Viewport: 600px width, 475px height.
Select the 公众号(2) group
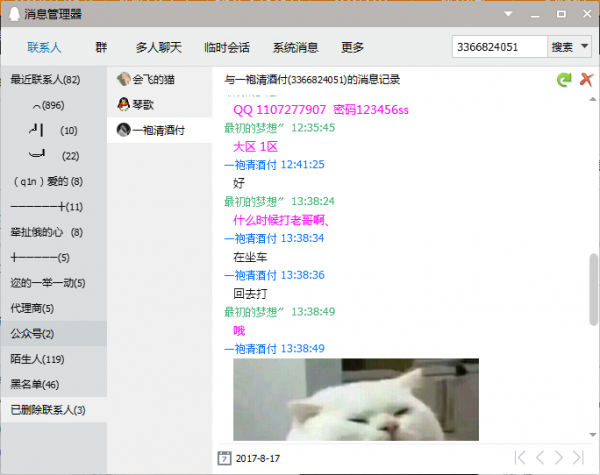point(54,334)
